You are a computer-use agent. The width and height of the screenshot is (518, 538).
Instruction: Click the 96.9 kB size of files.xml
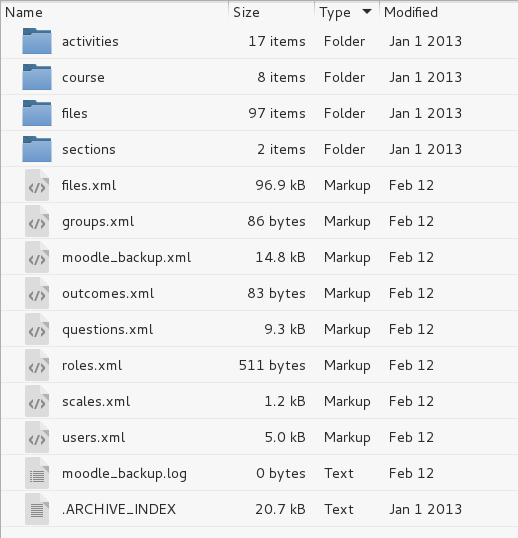tap(280, 185)
